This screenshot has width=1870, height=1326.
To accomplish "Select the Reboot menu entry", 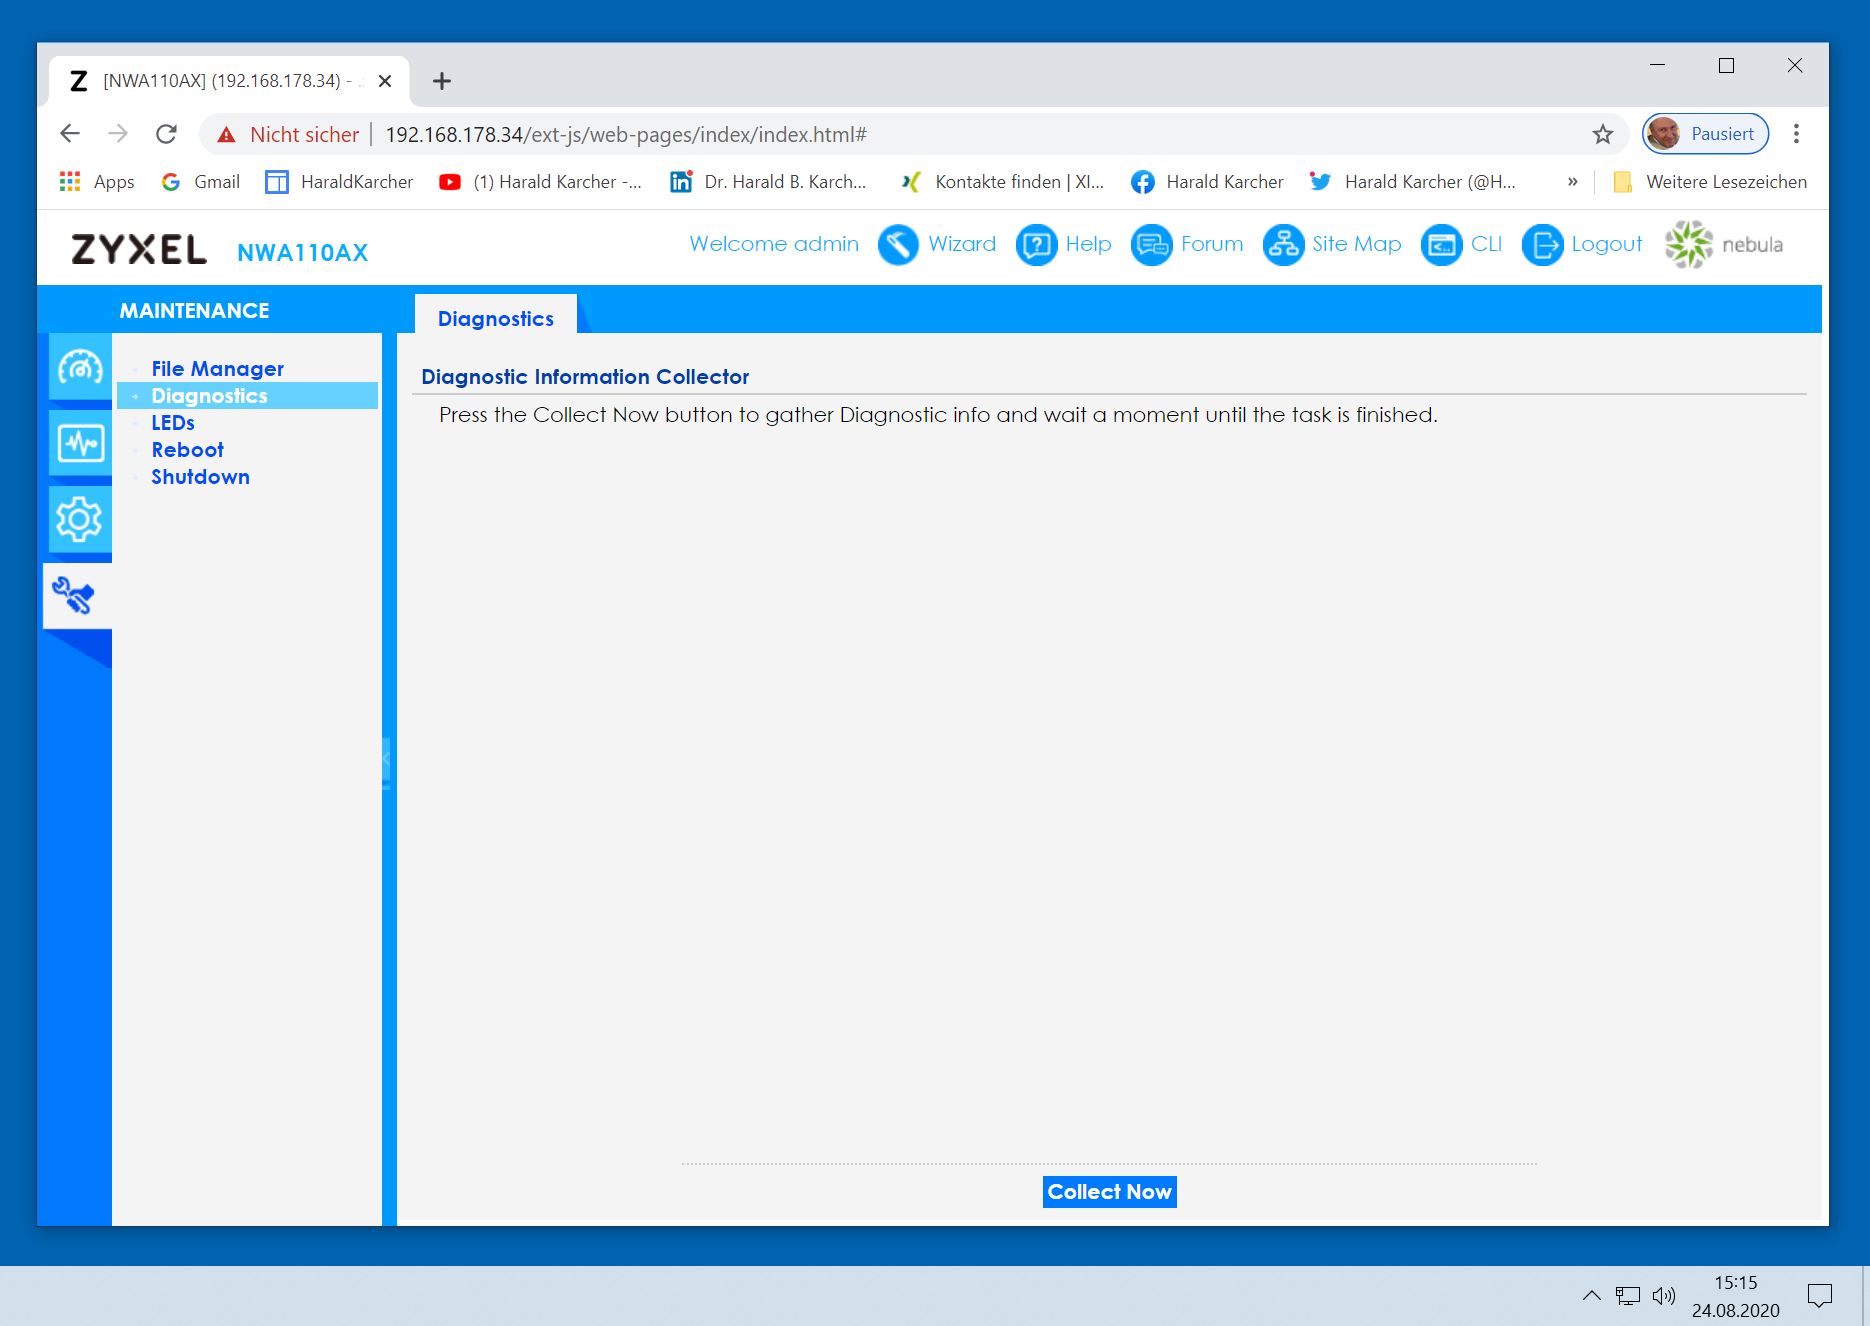I will point(187,450).
